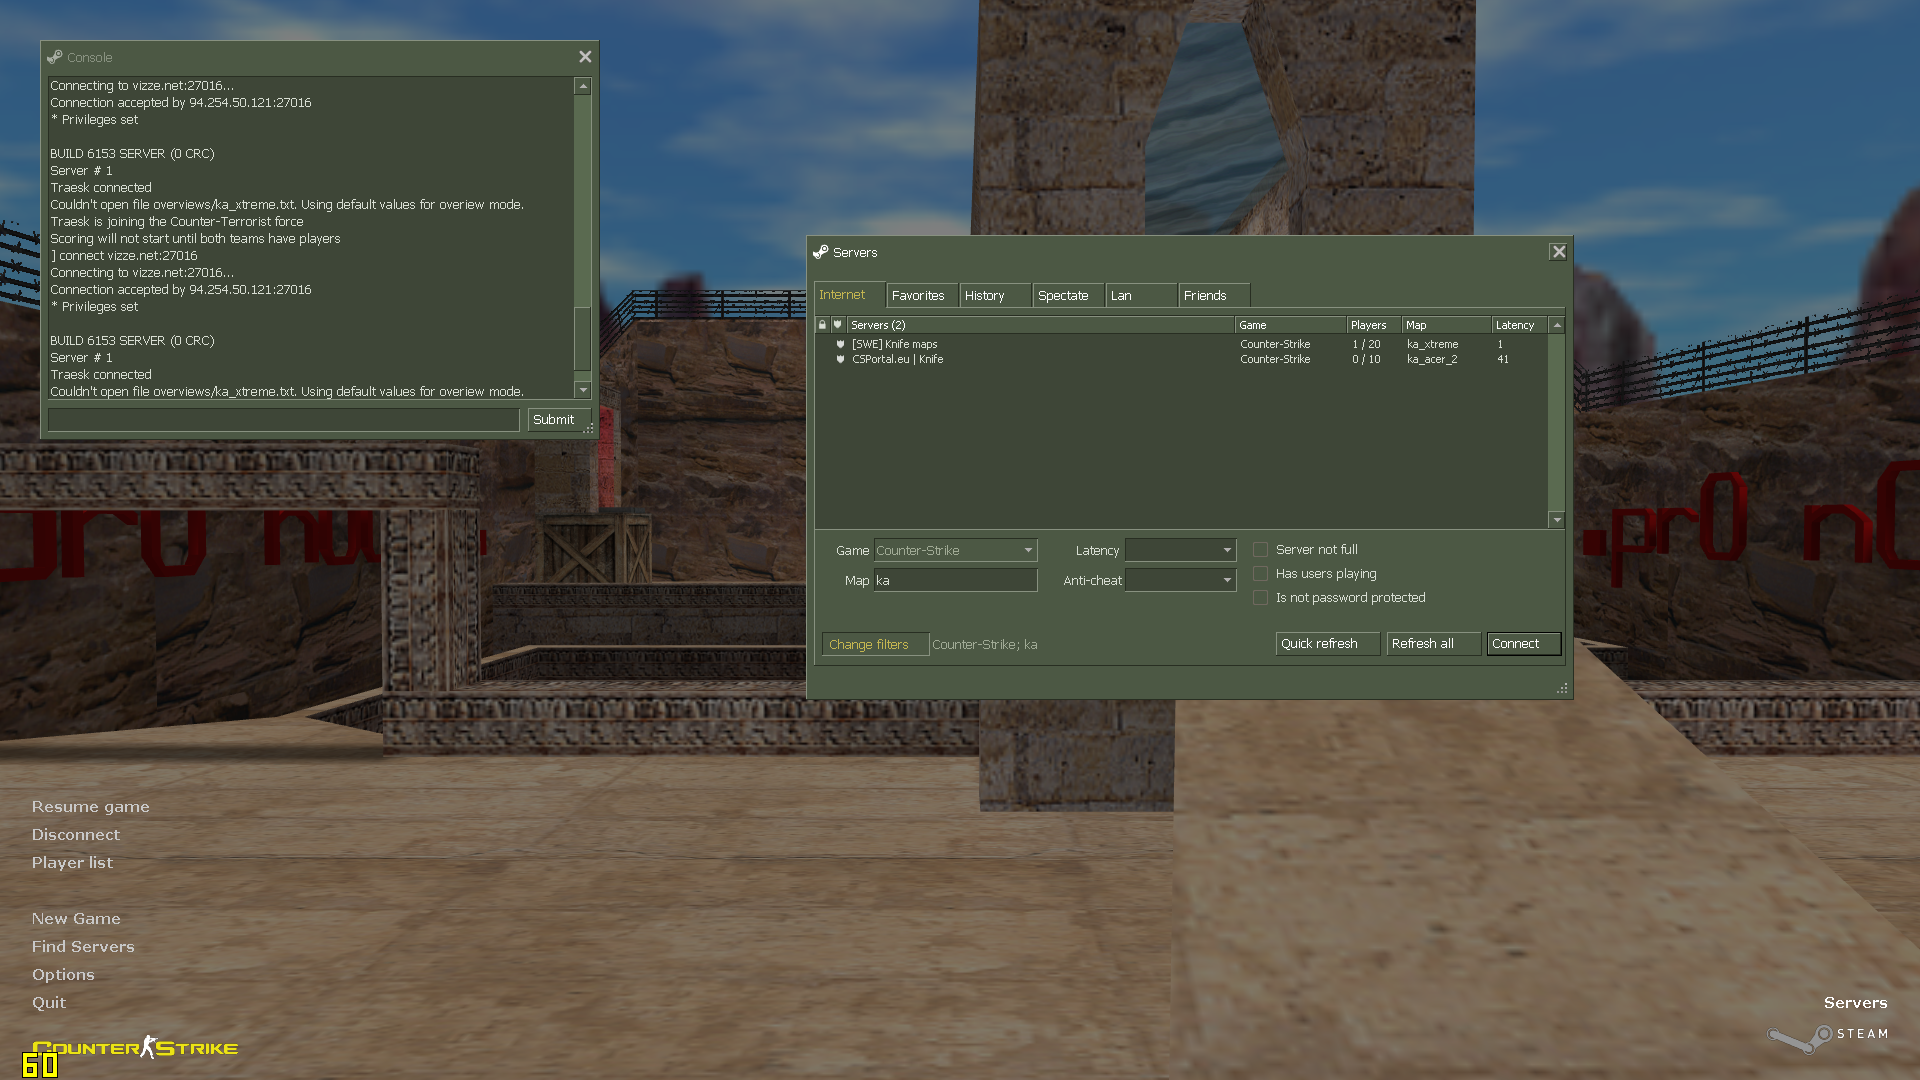The height and width of the screenshot is (1080, 1920).
Task: Open the Game dropdown showing Counter-Strike
Action: (956, 551)
